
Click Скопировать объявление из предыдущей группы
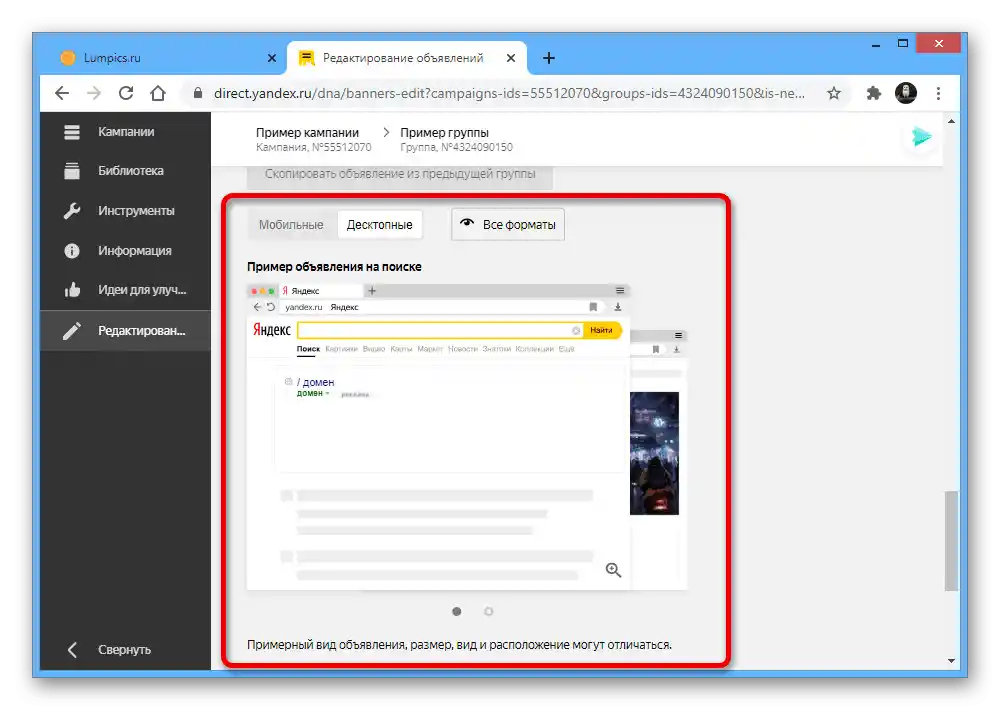(400, 174)
